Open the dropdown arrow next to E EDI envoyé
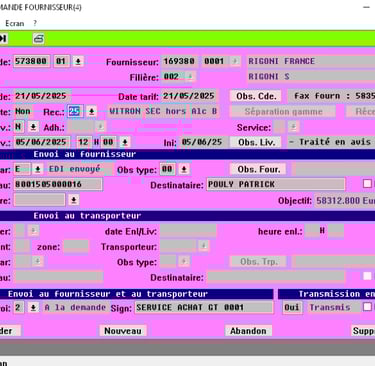The image size is (375, 366). (x=38, y=169)
